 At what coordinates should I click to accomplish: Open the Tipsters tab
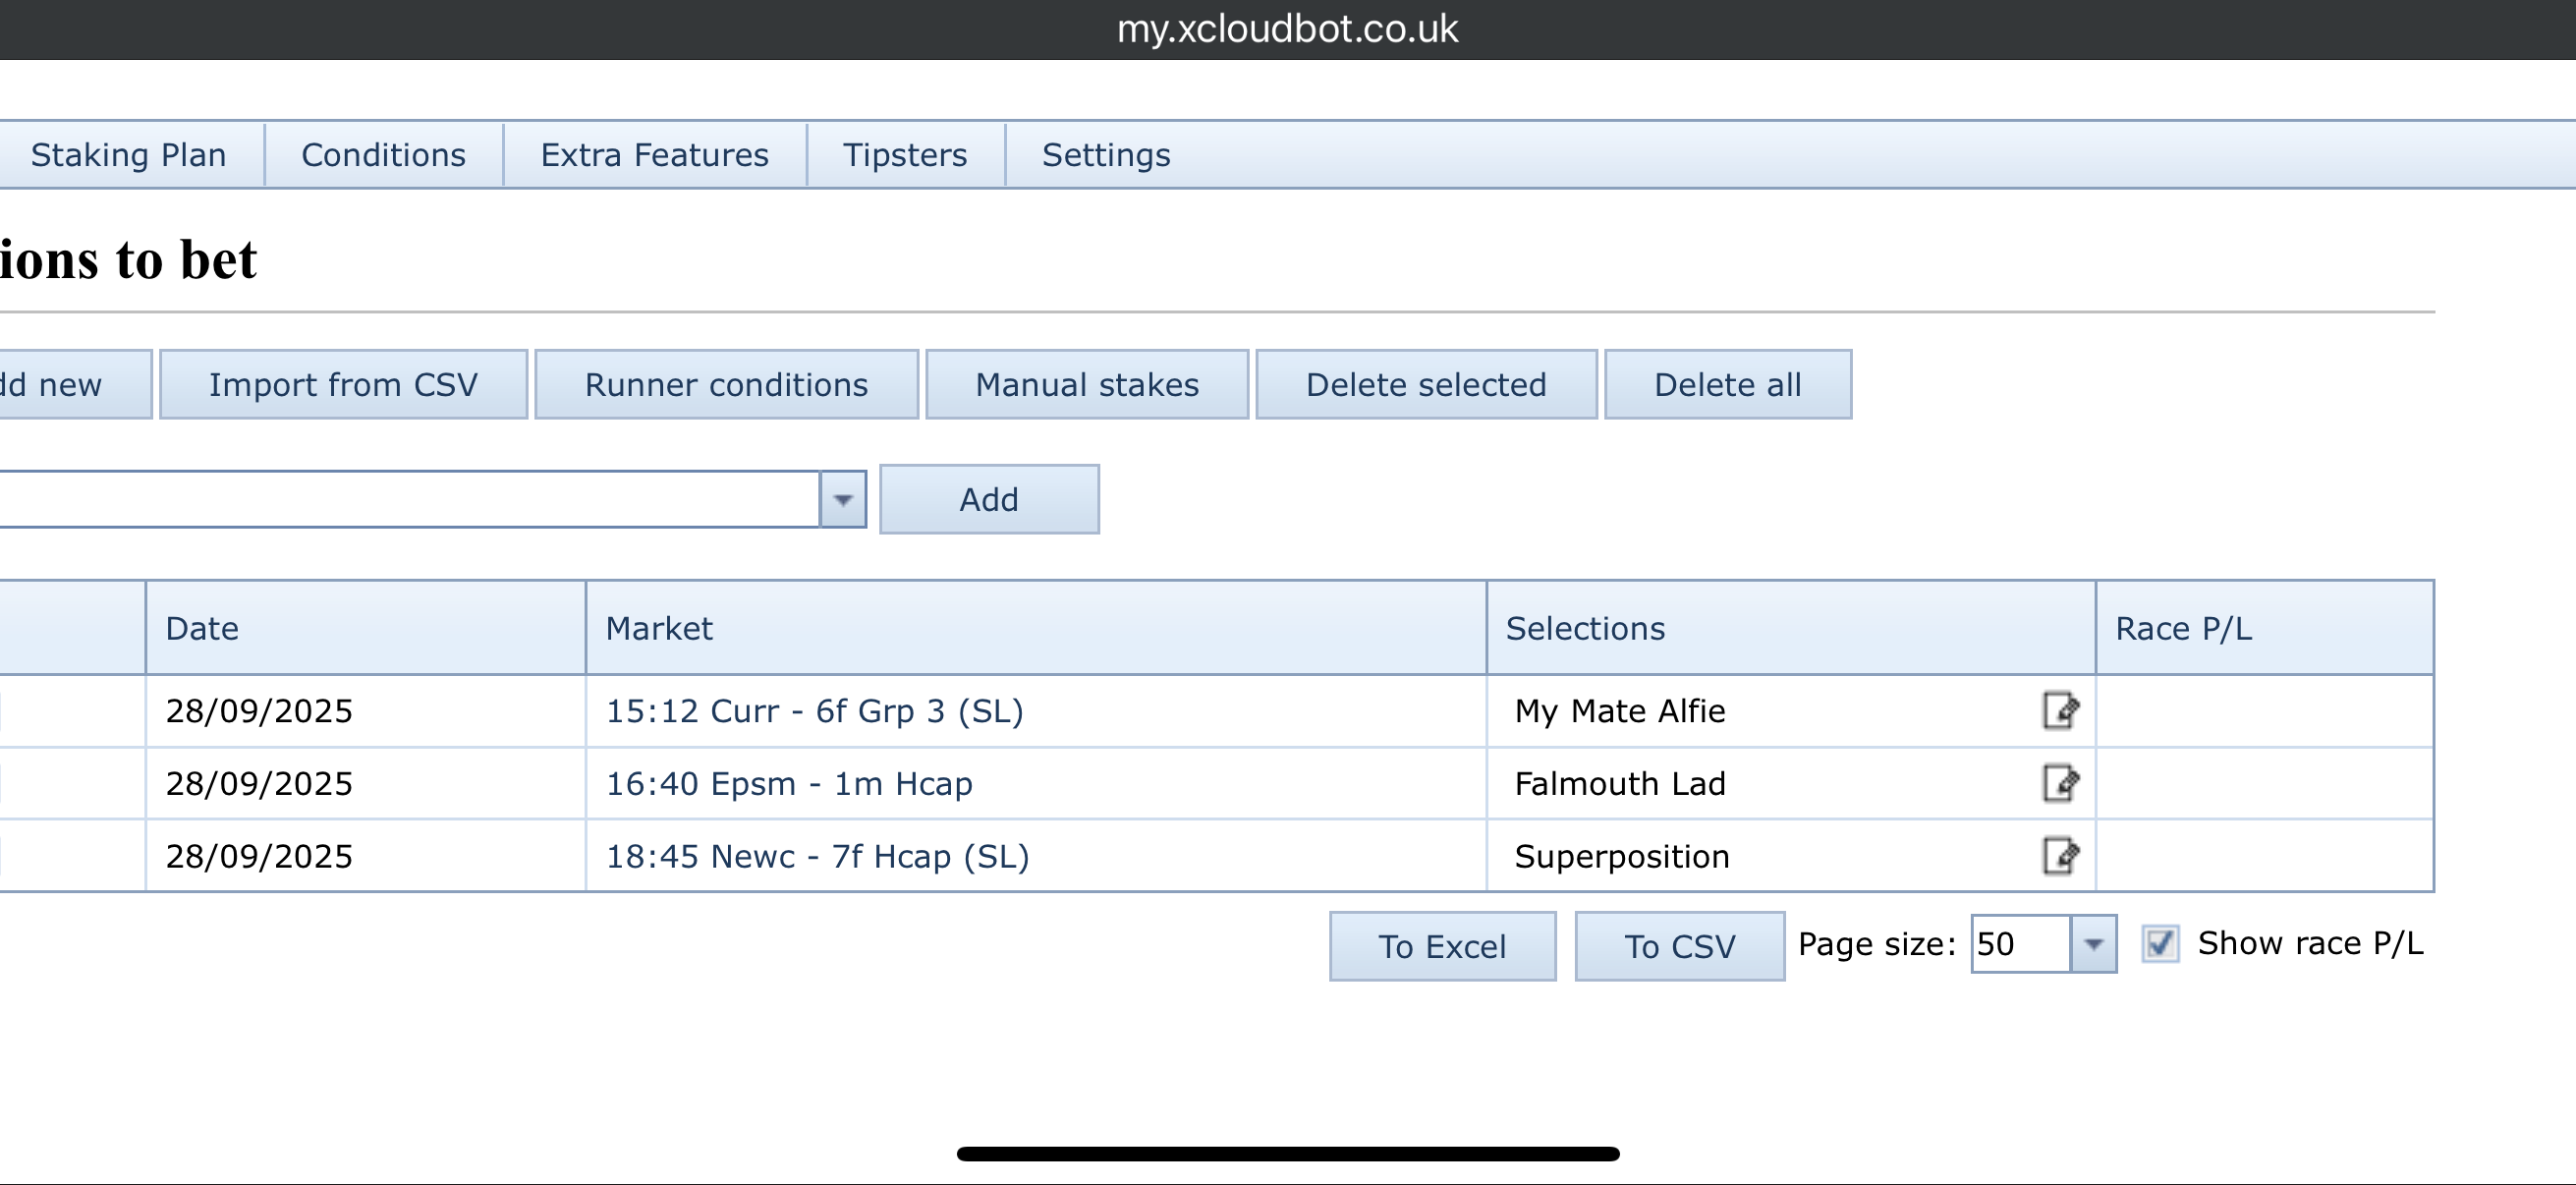coord(904,155)
